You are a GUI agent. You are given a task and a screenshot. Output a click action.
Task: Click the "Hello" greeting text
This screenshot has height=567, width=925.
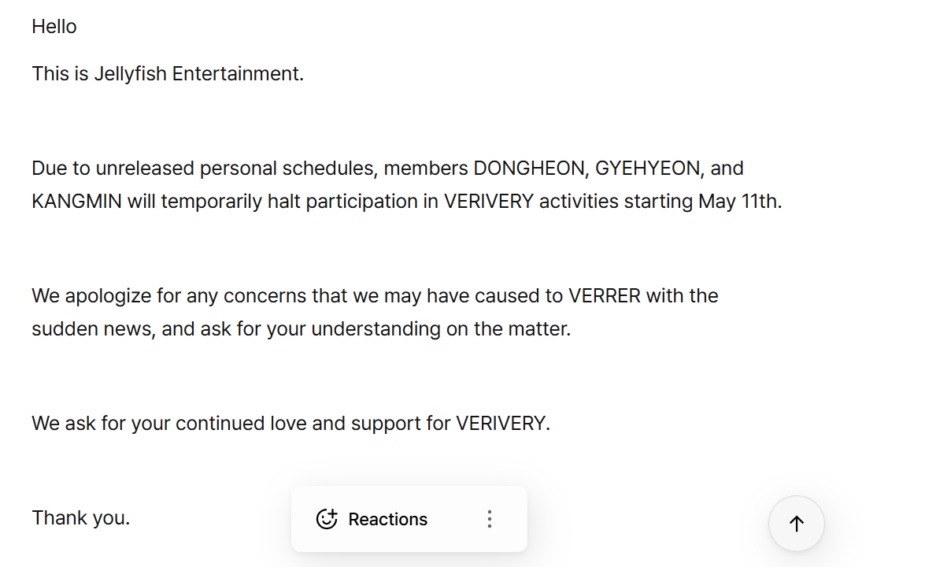(x=54, y=26)
